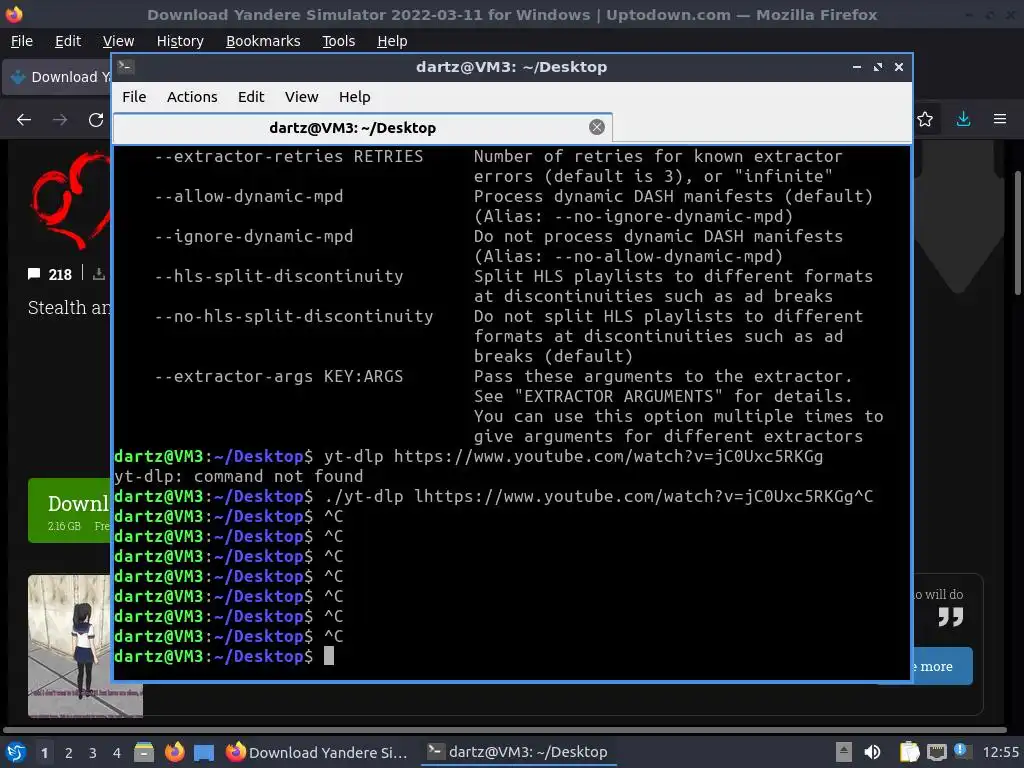Viewport: 1024px width, 768px height.
Task: Open Firefox View menu
Action: pyautogui.click(x=118, y=41)
